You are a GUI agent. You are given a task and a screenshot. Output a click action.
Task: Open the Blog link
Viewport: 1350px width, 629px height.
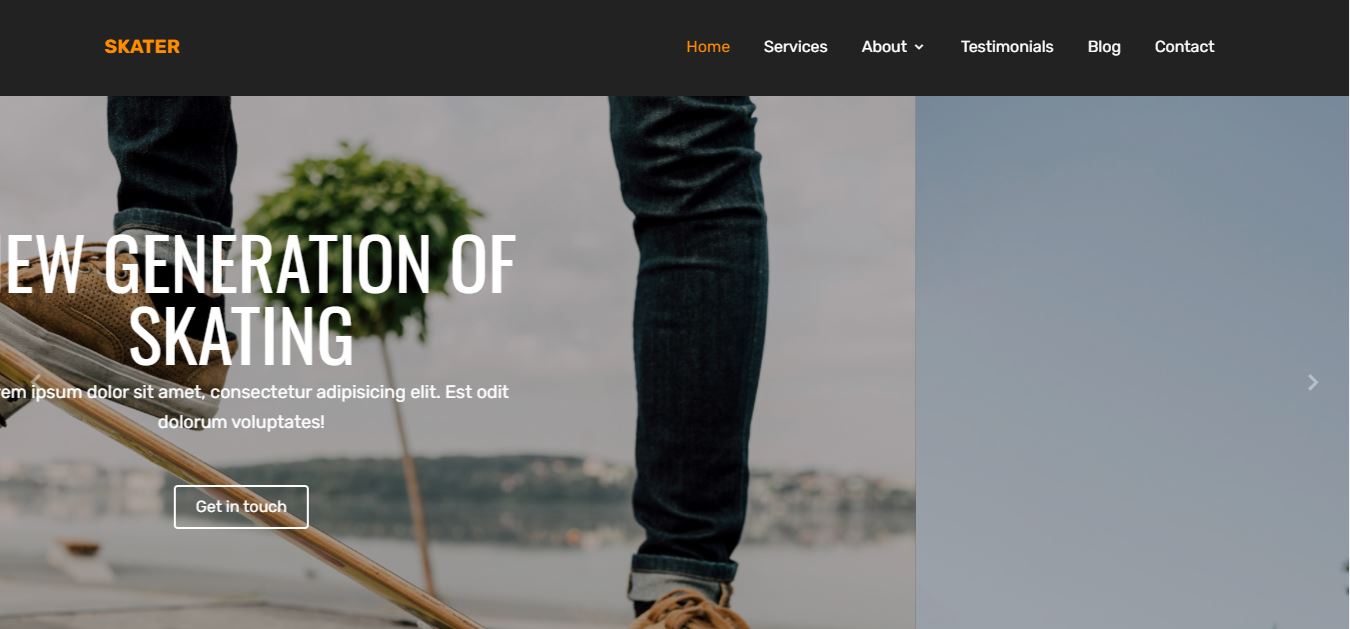point(1104,46)
